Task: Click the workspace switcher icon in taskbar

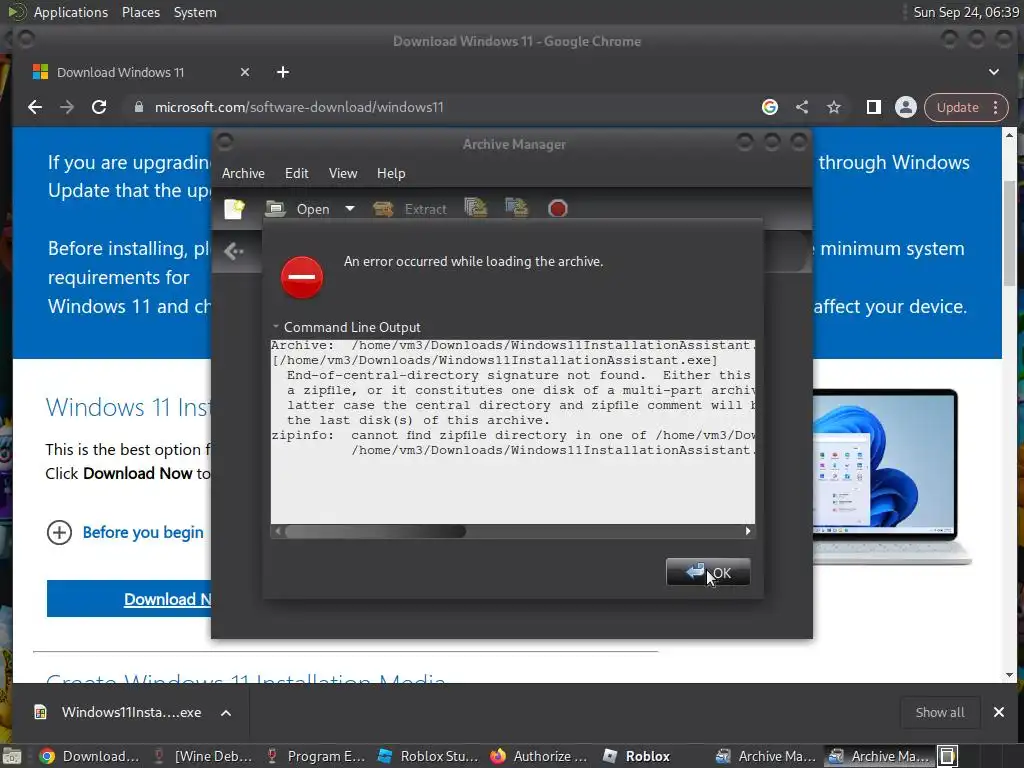Action: coord(948,756)
